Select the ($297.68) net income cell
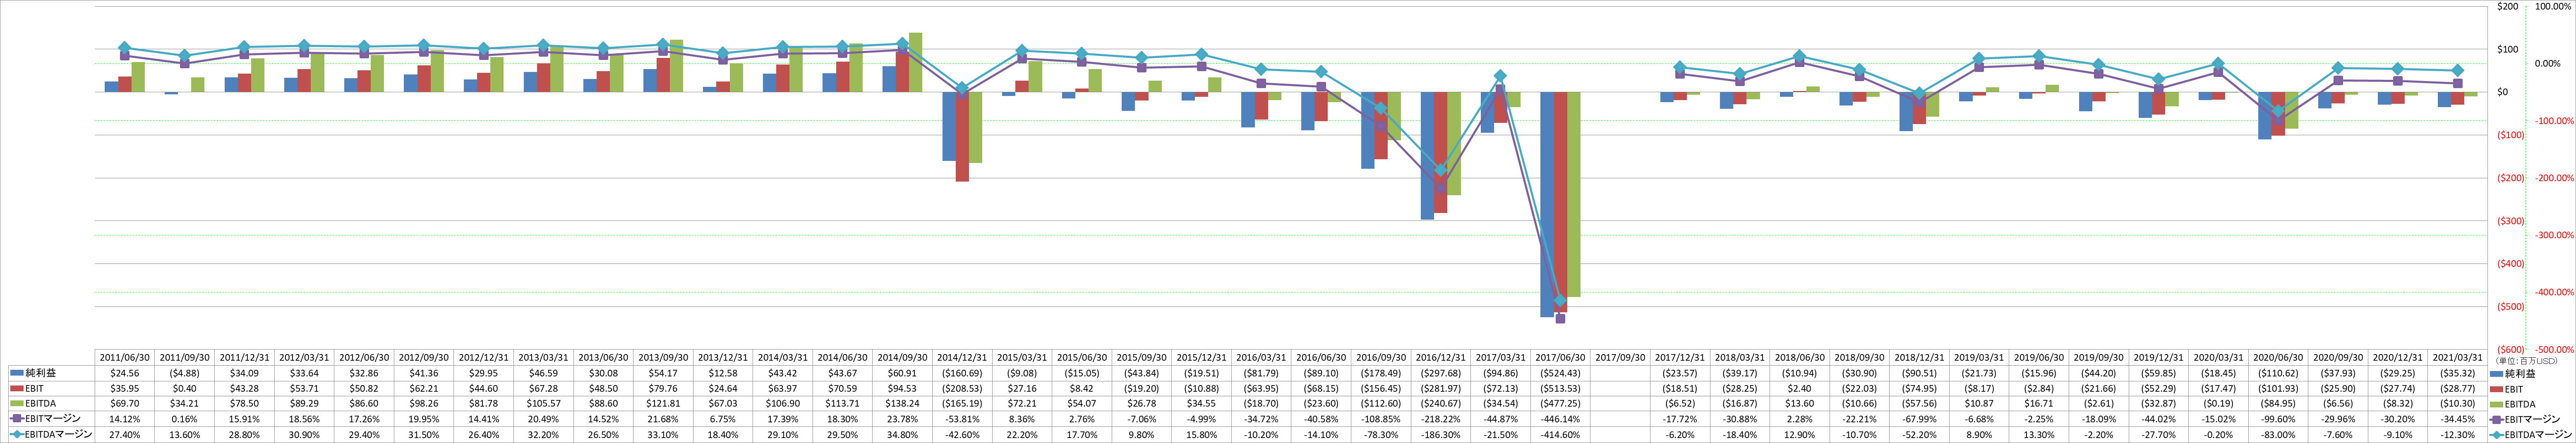 coord(1441,373)
